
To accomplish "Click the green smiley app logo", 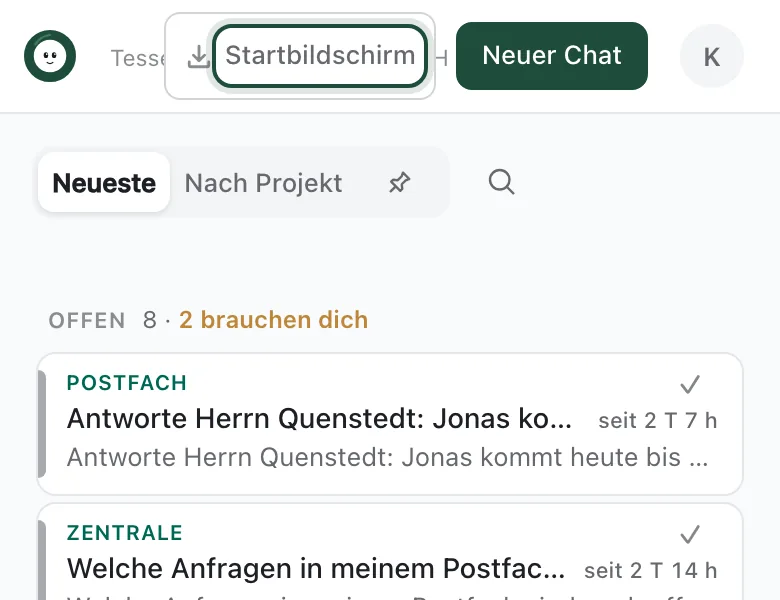I will [x=50, y=56].
